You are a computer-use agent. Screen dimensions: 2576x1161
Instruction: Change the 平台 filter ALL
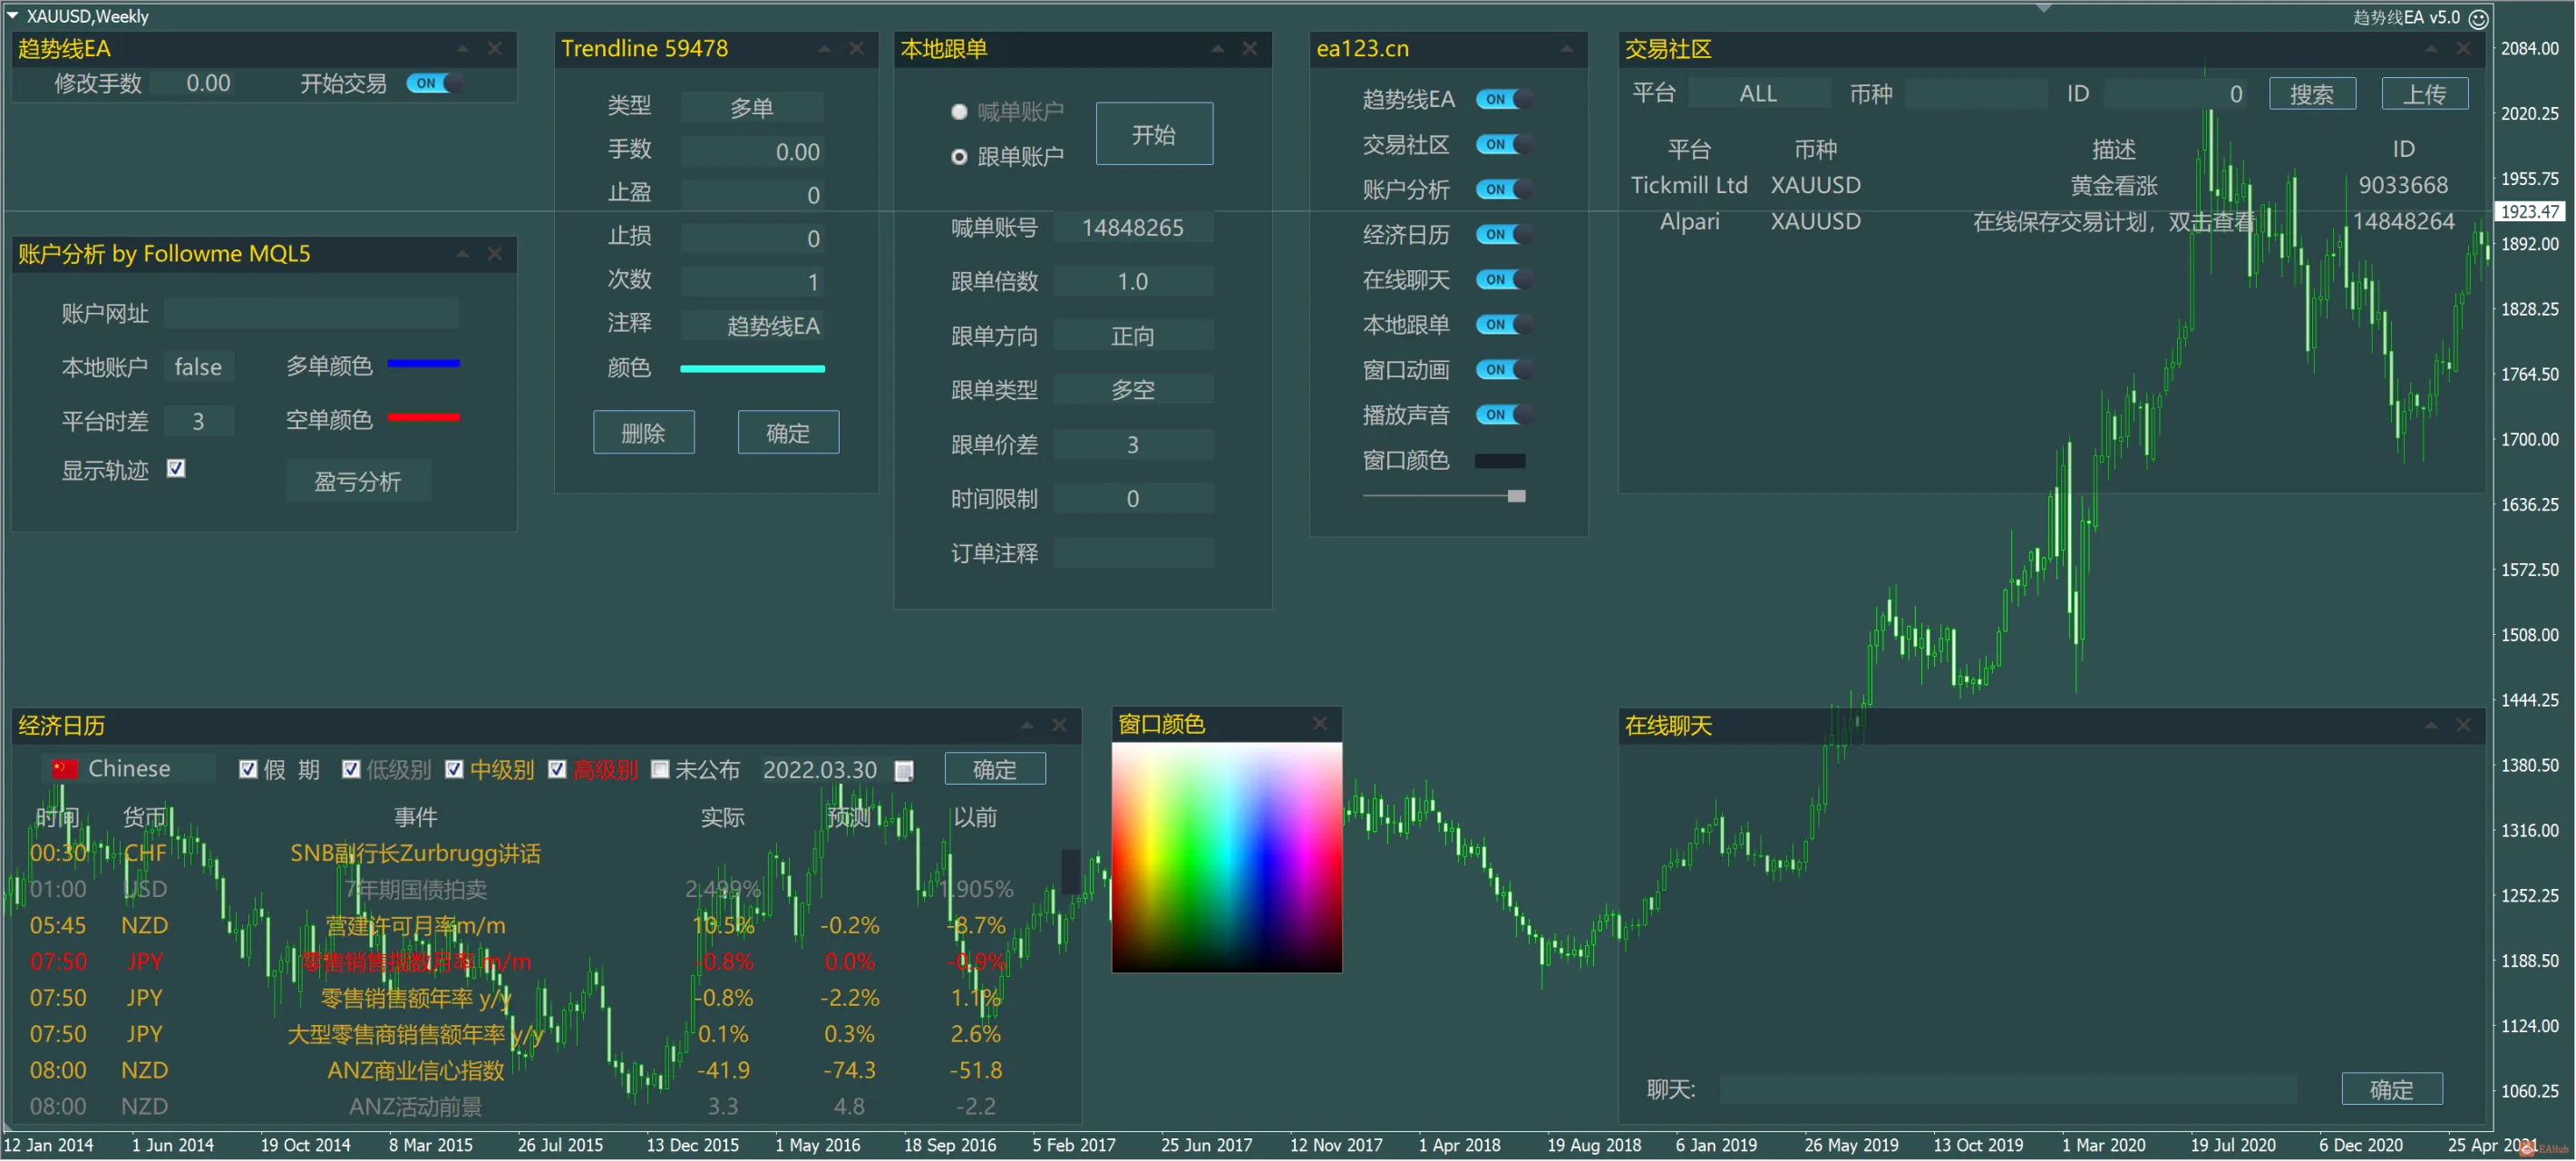pyautogui.click(x=1758, y=94)
